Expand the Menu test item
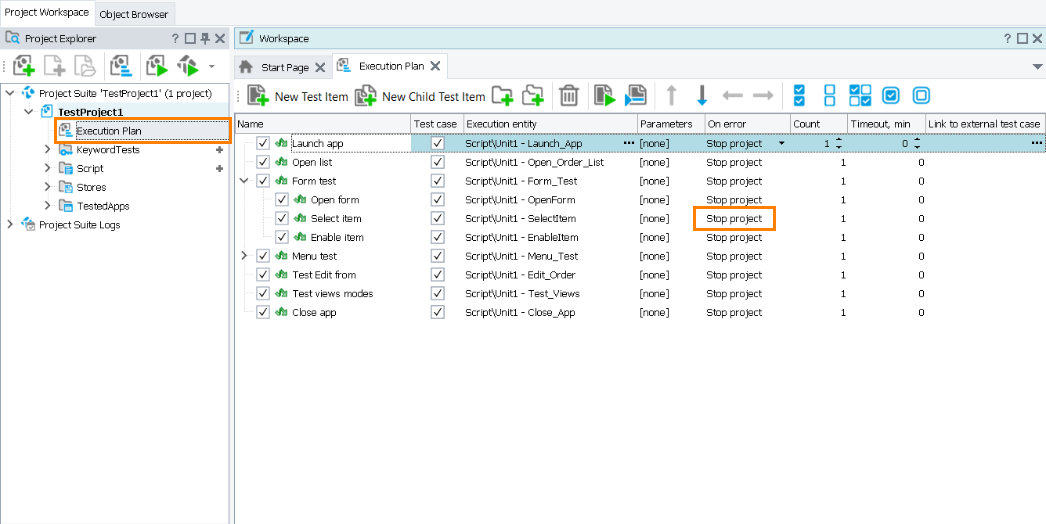The height and width of the screenshot is (524, 1046). pos(245,256)
